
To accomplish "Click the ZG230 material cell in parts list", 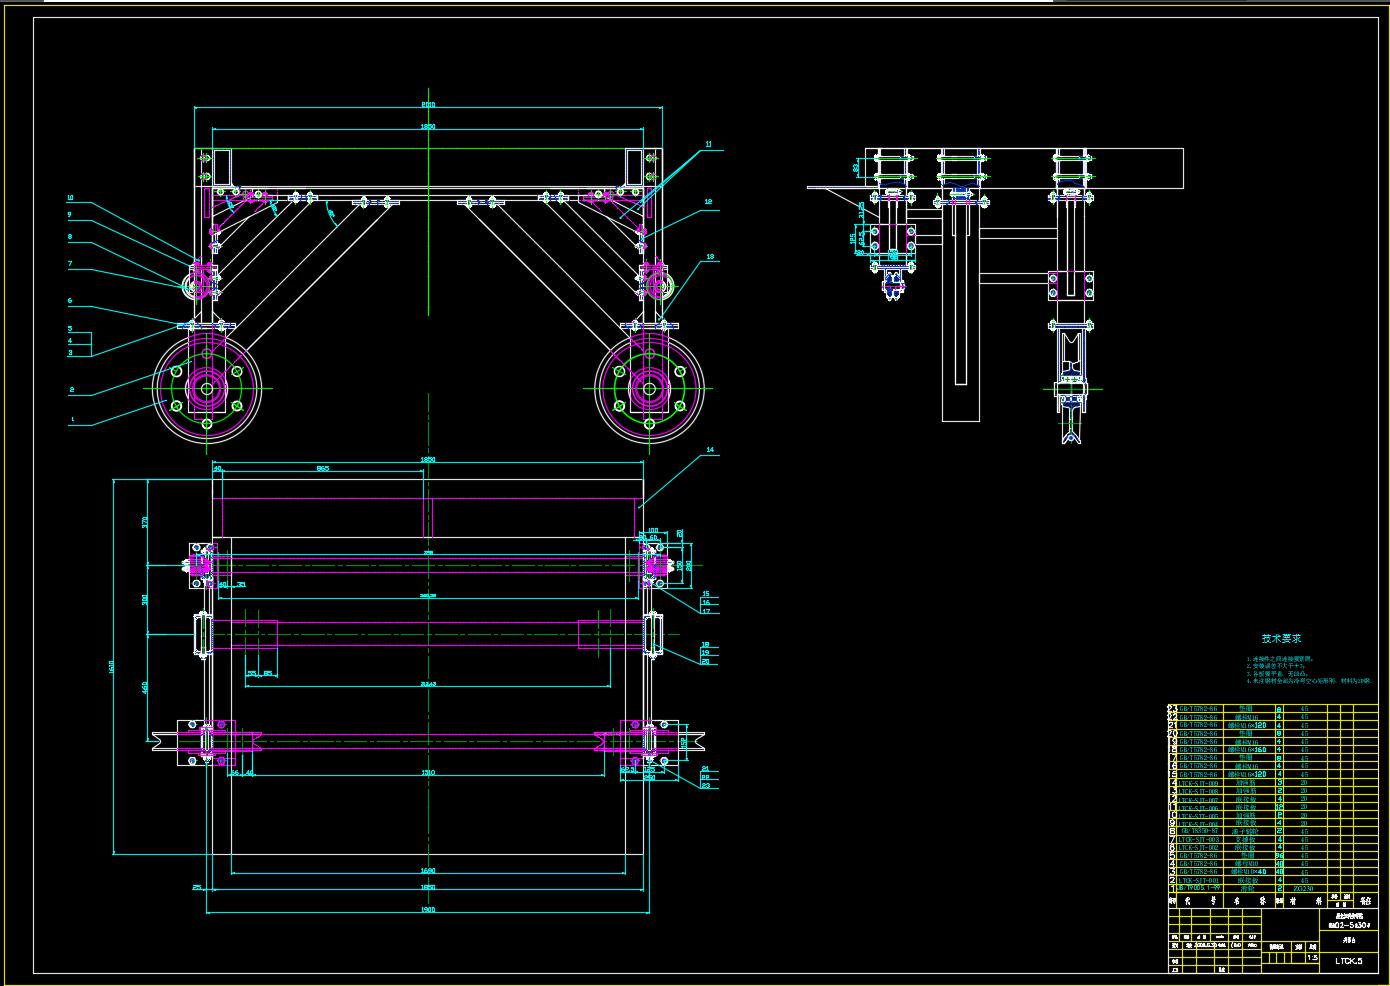I will click(x=1303, y=888).
